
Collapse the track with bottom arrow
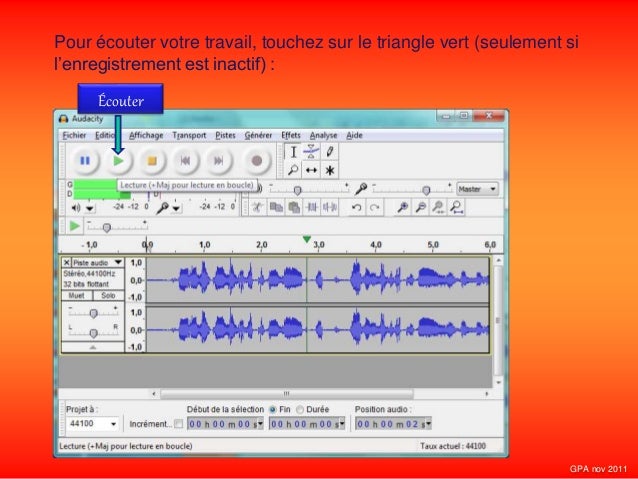point(93,347)
